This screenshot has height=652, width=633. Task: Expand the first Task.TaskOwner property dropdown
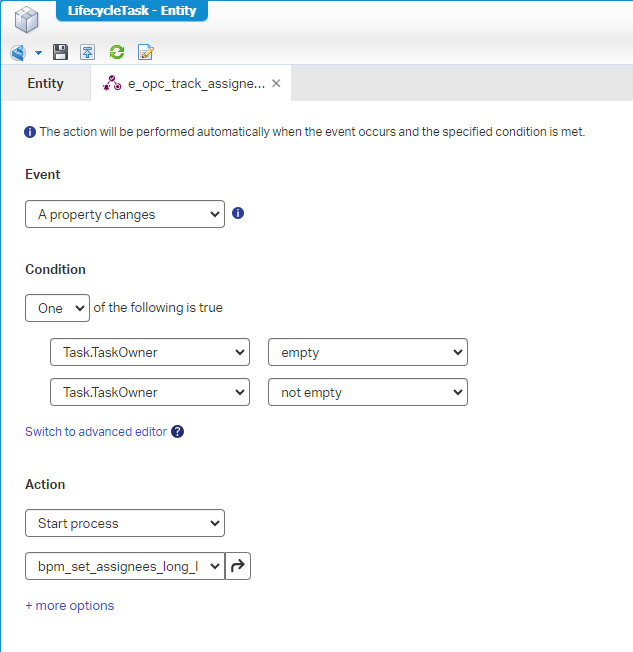click(x=149, y=352)
